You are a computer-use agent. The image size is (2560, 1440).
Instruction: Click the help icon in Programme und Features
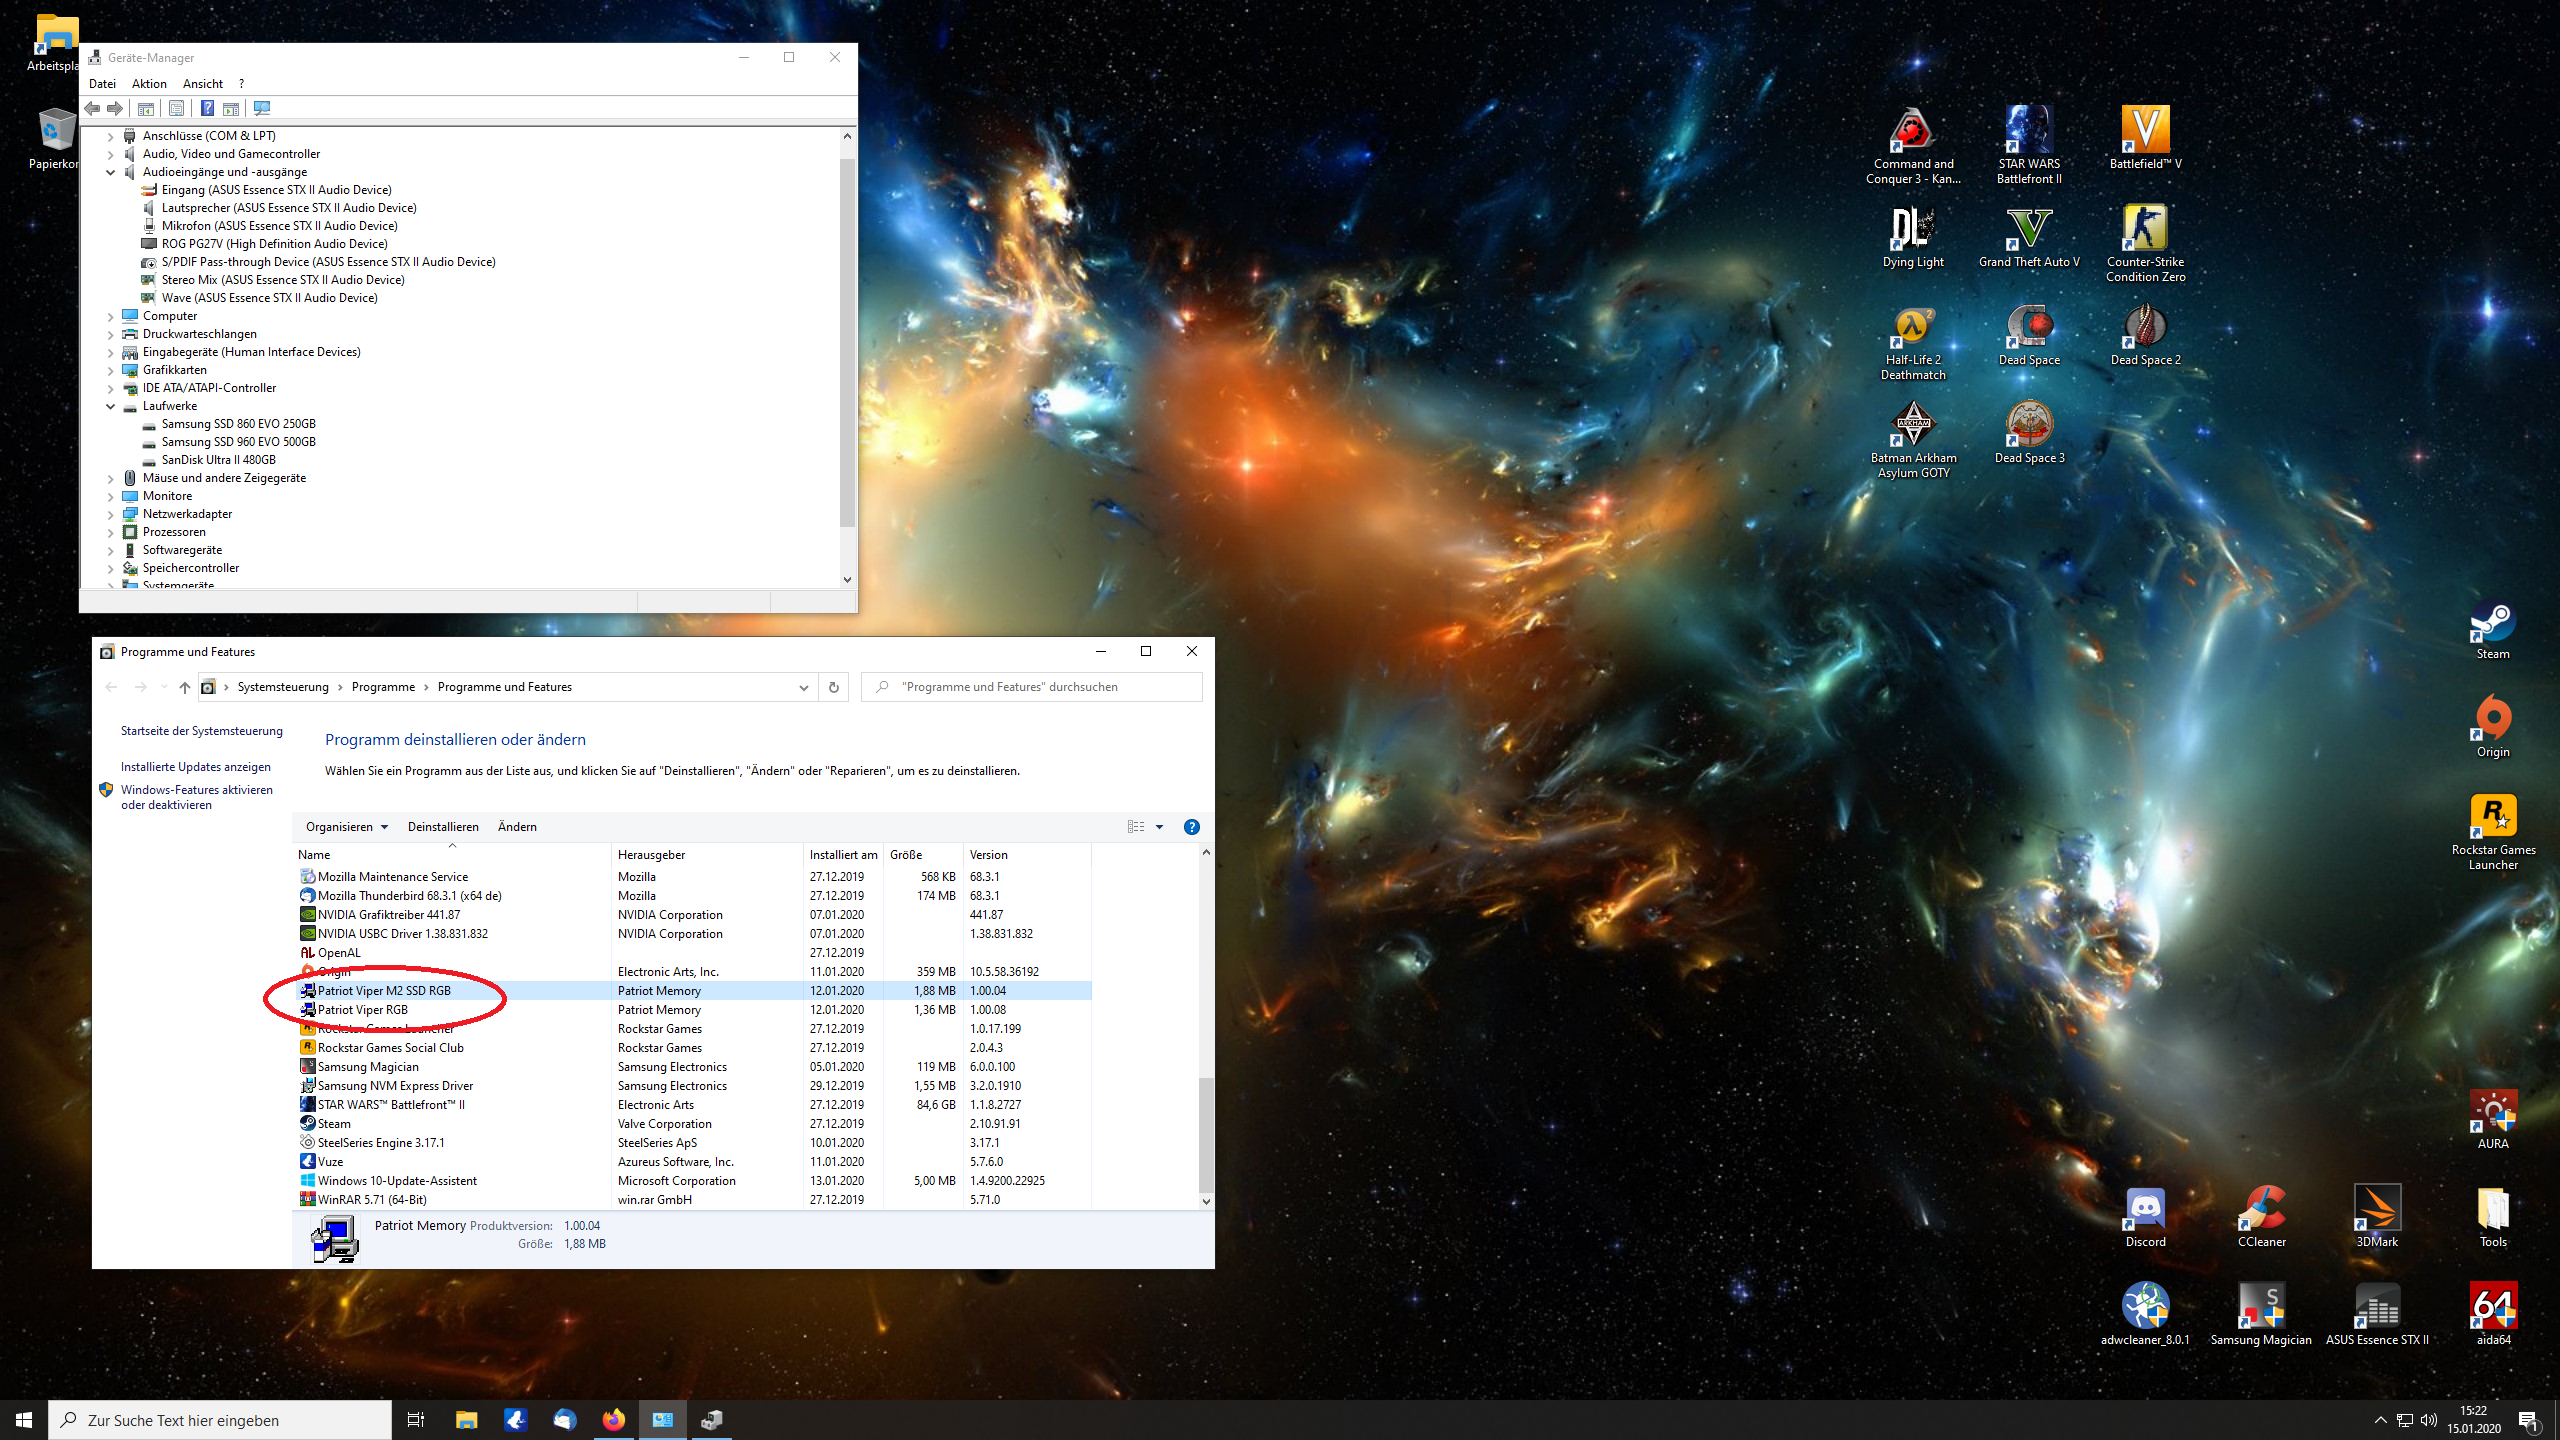click(1191, 827)
